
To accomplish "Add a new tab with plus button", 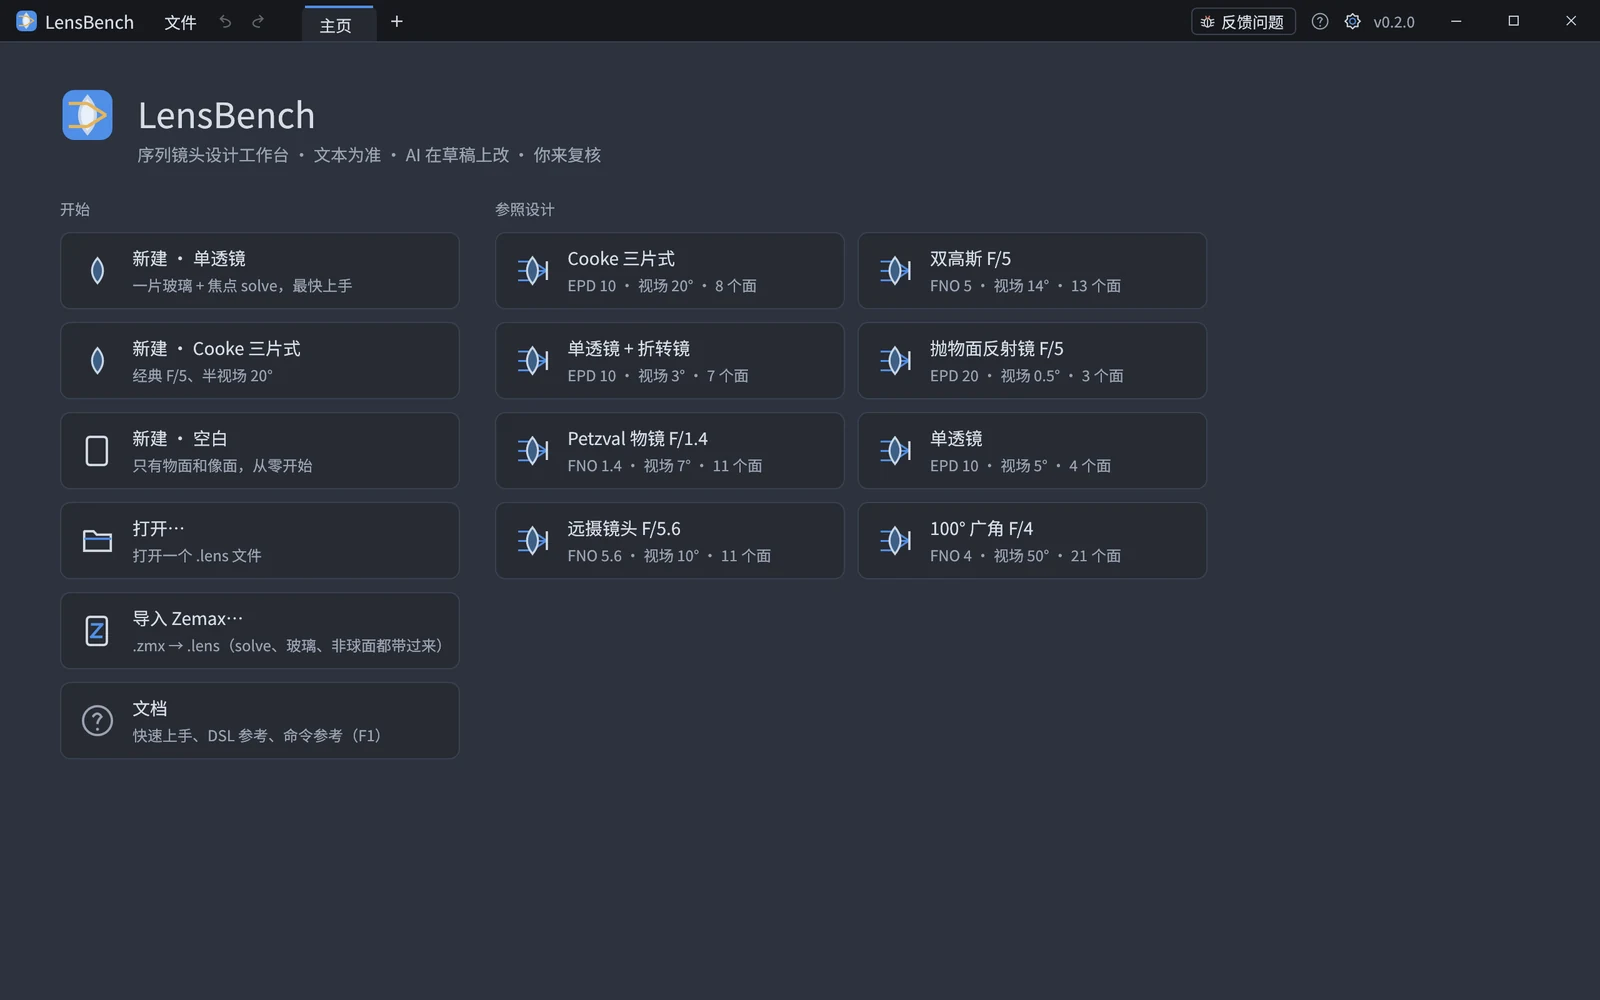I will tap(397, 21).
